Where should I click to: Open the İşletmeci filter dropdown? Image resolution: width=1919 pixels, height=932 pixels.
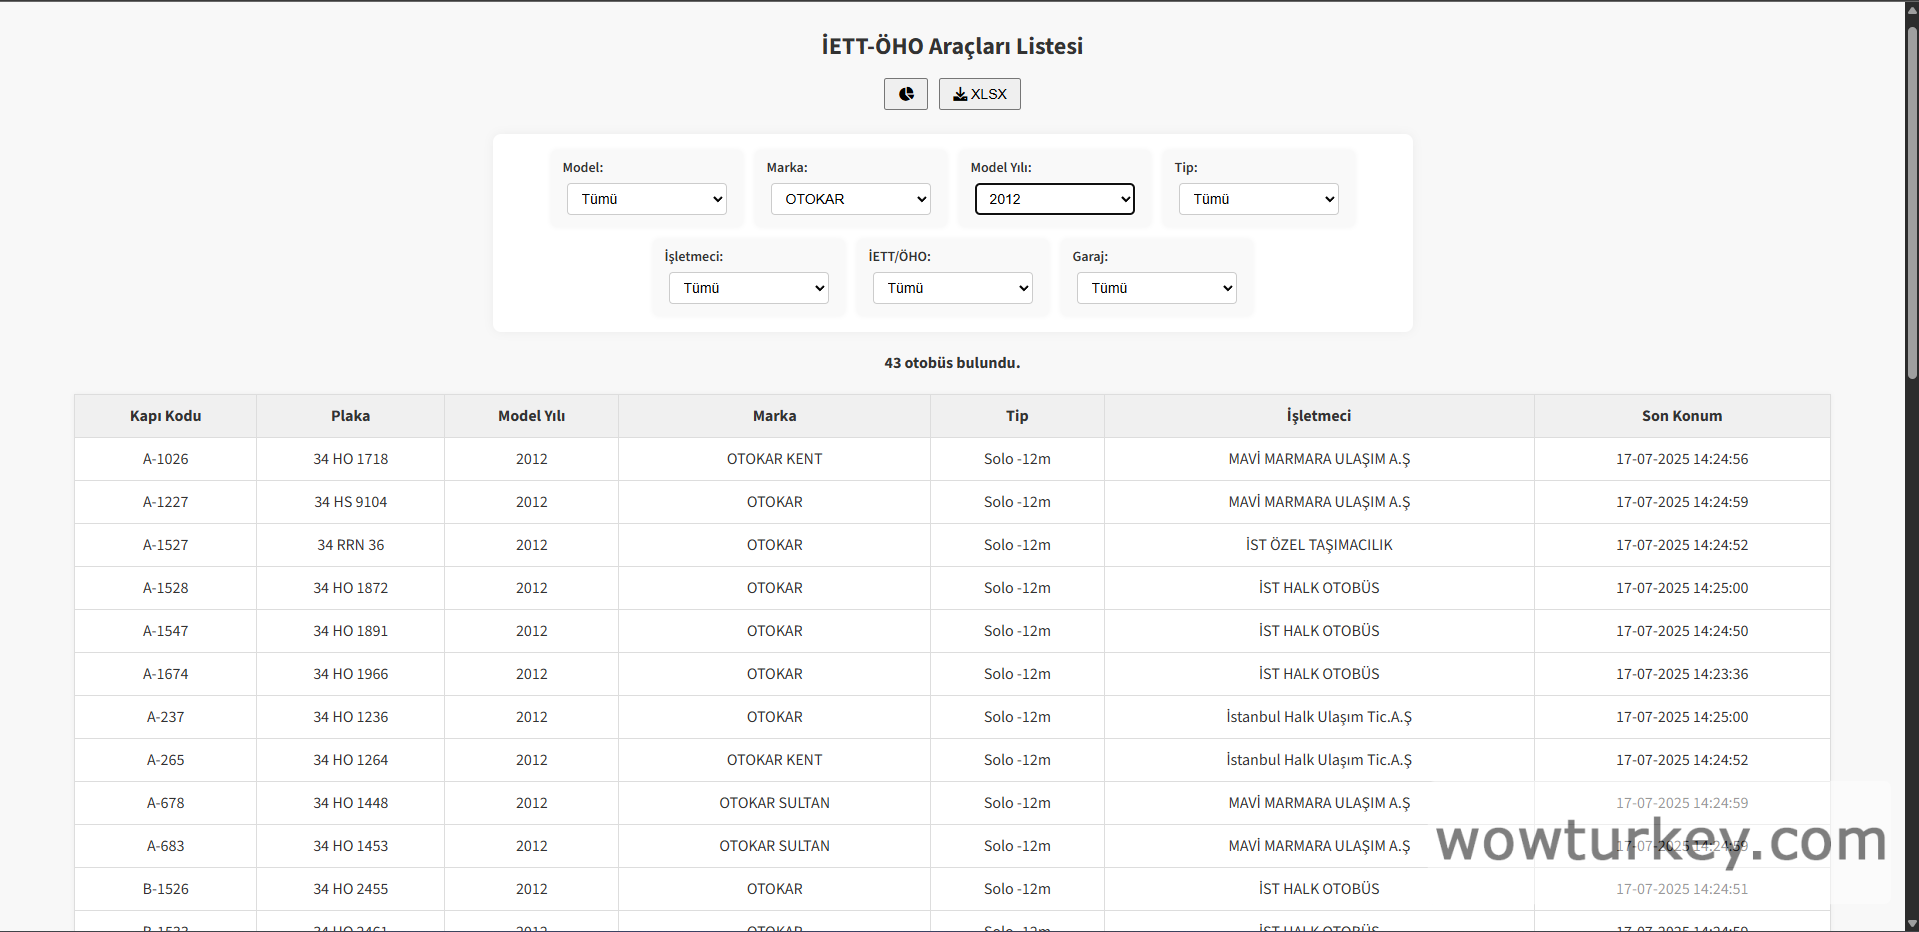pyautogui.click(x=748, y=288)
